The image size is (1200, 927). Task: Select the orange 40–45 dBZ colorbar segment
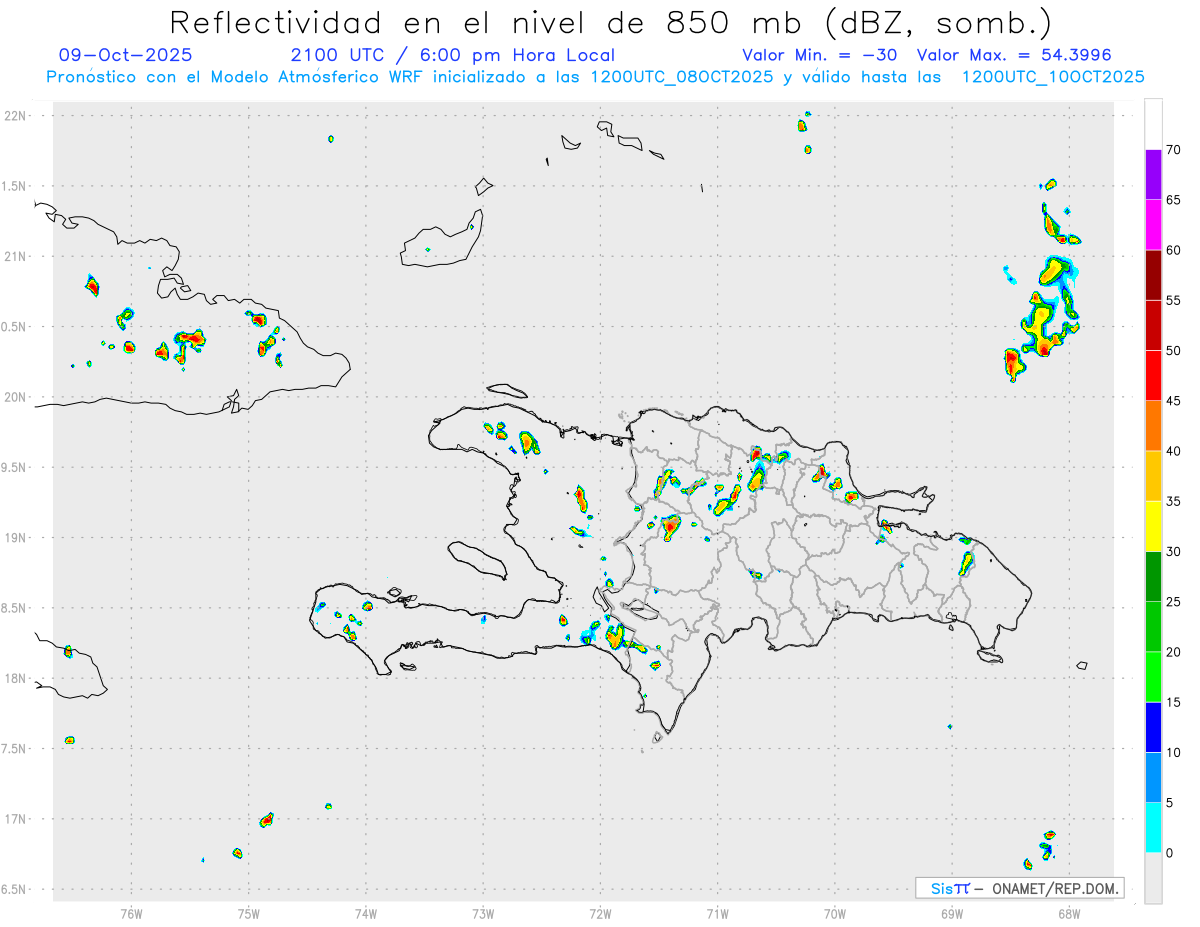1154,426
